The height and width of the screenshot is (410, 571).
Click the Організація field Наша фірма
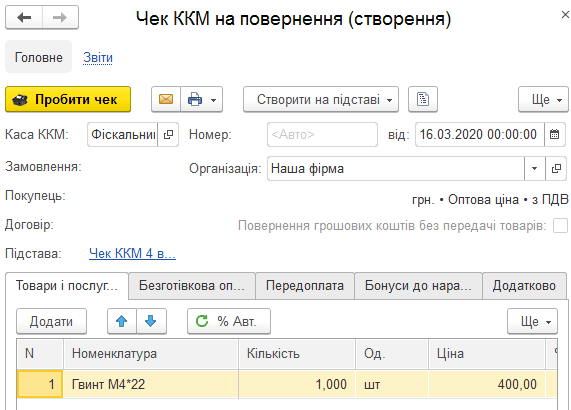click(396, 169)
